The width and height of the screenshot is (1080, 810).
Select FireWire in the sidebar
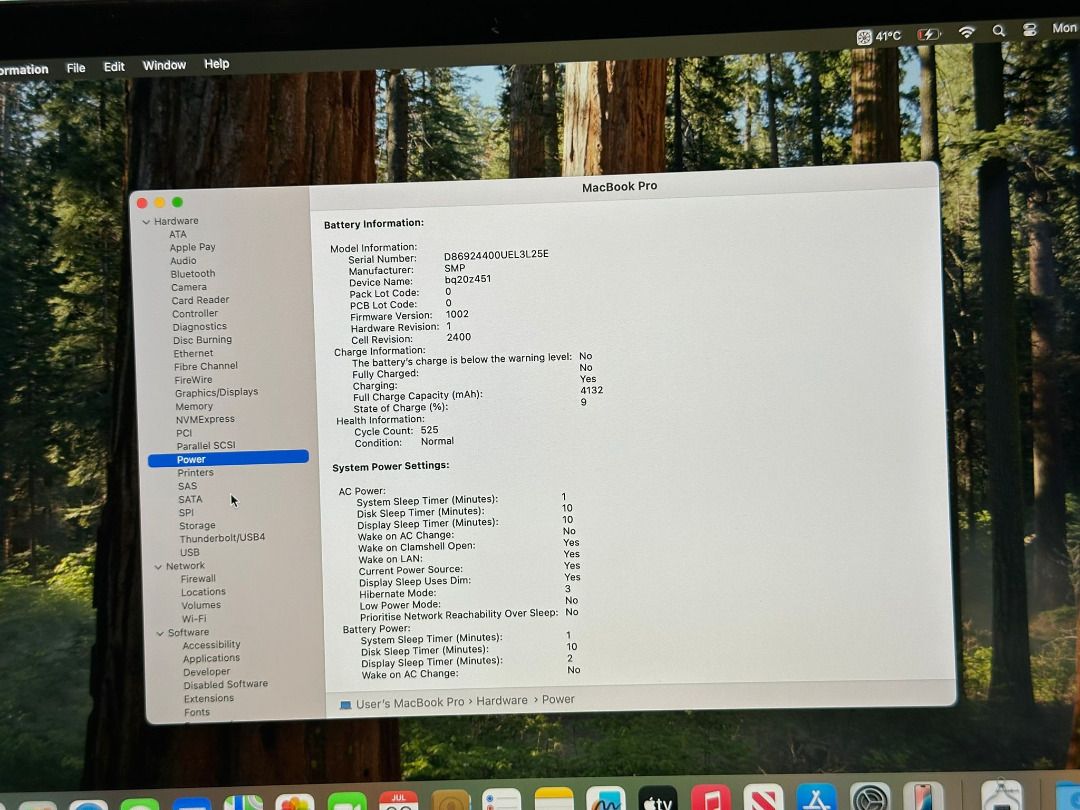[194, 380]
